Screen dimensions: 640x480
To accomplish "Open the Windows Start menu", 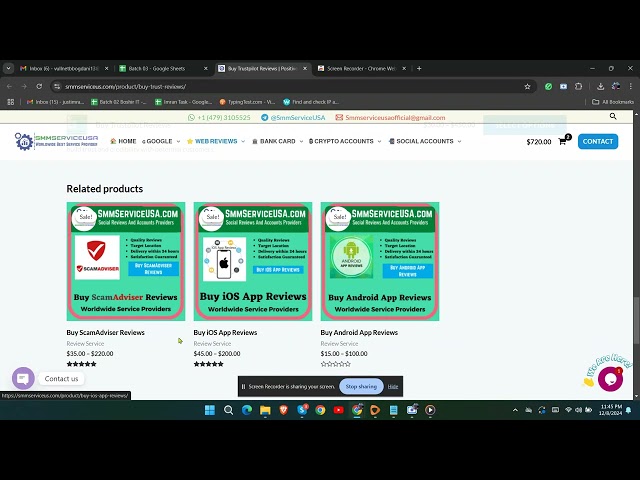I will pyautogui.click(x=210, y=410).
